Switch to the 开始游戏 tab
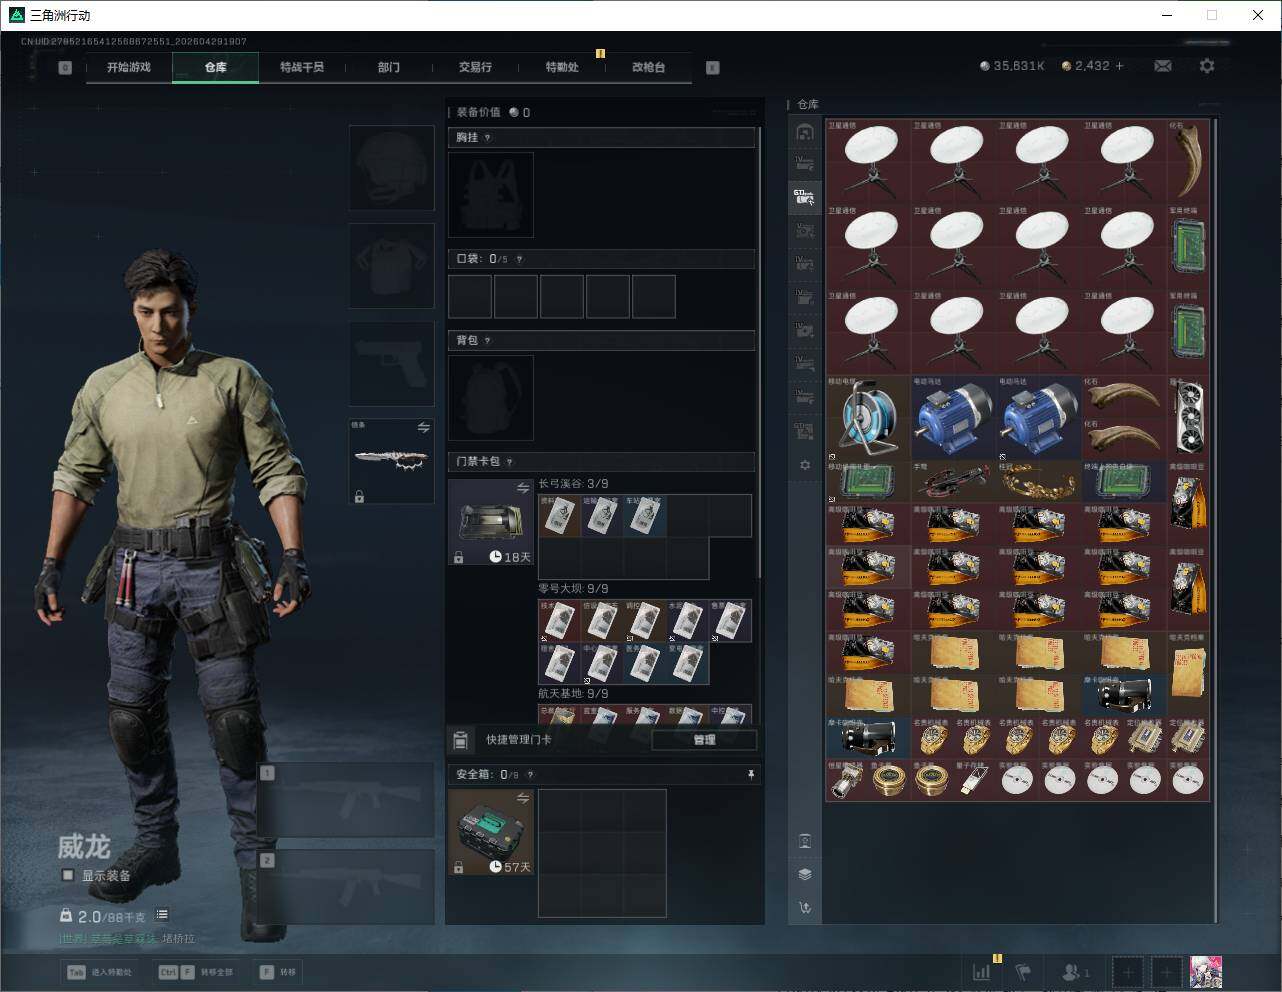The height and width of the screenshot is (992, 1282). click(x=129, y=67)
